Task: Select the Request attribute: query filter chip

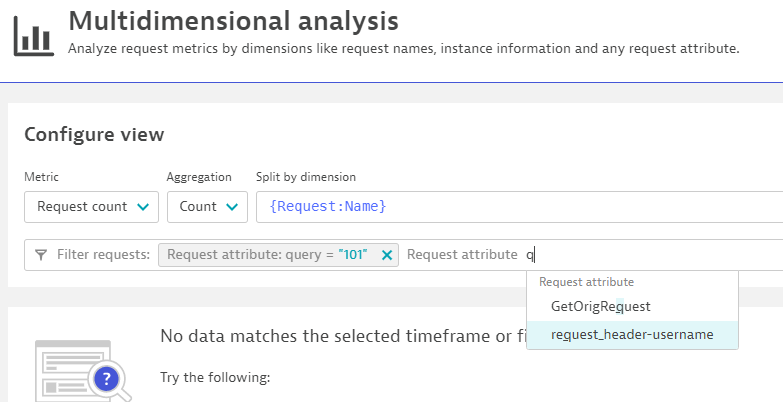Action: point(267,255)
